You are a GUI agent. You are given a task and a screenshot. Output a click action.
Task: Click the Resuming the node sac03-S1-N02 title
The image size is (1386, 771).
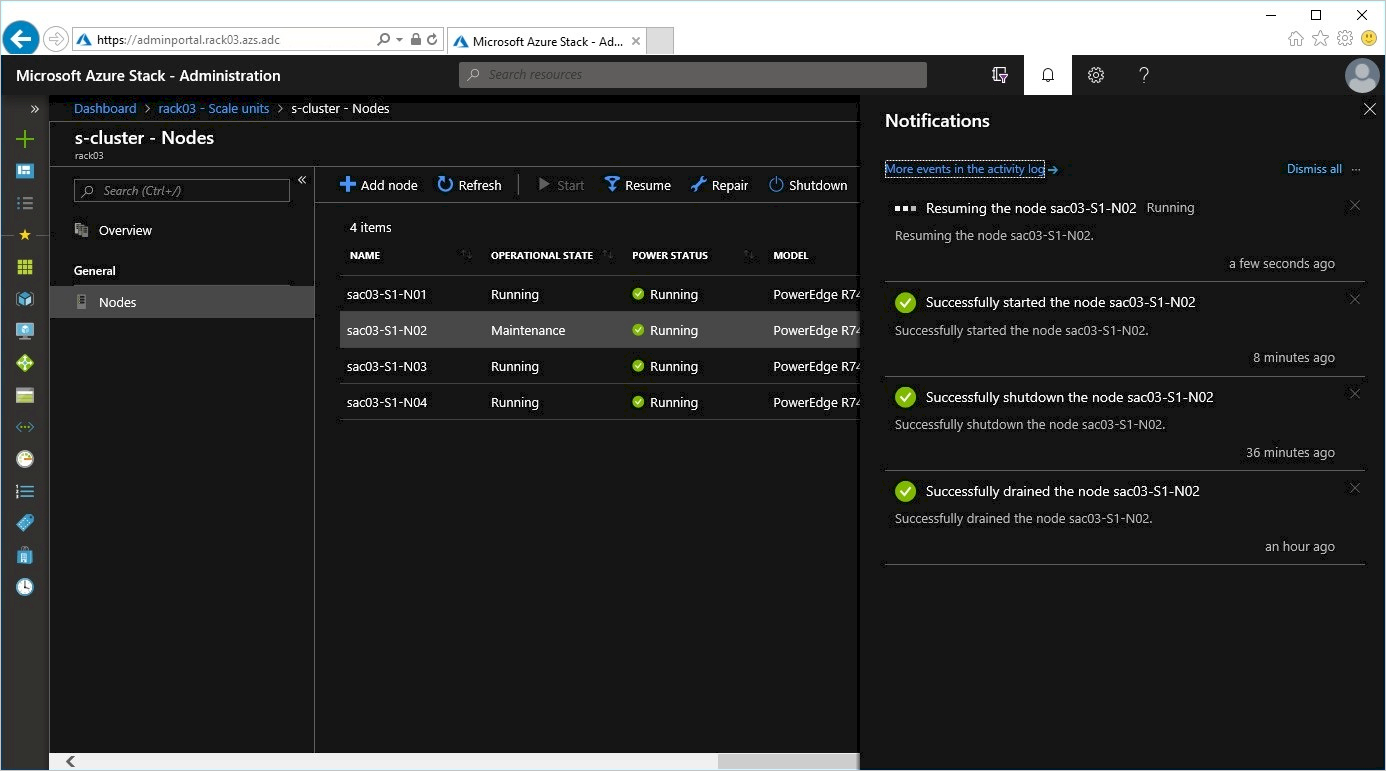1031,208
